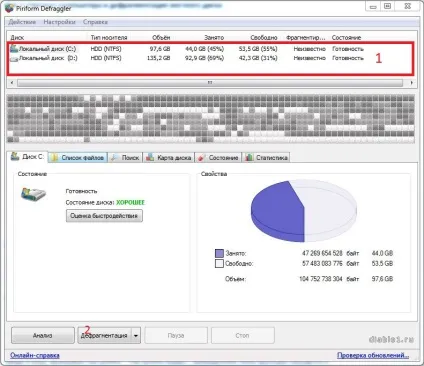This screenshot has height=366, width=424.
Task: Open the Проверка обновлений link
Action: pyautogui.click(x=373, y=355)
